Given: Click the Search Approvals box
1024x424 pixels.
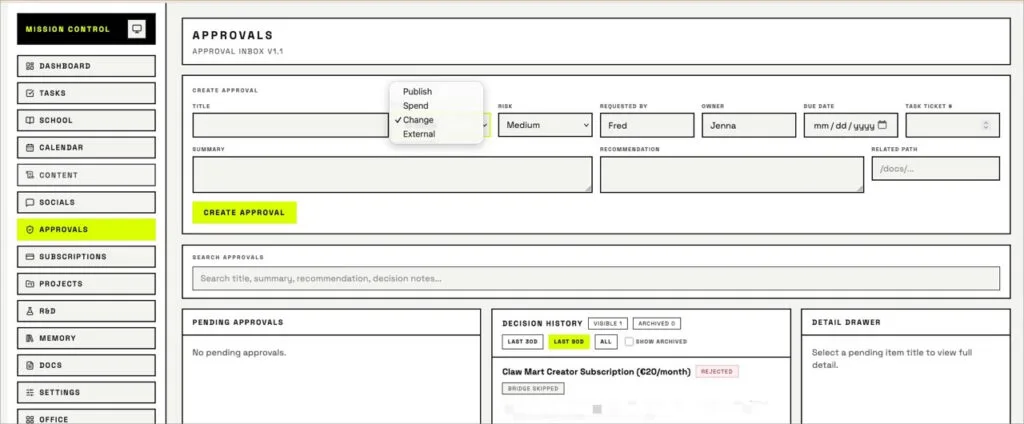Looking at the screenshot, I should pyautogui.click(x=596, y=278).
